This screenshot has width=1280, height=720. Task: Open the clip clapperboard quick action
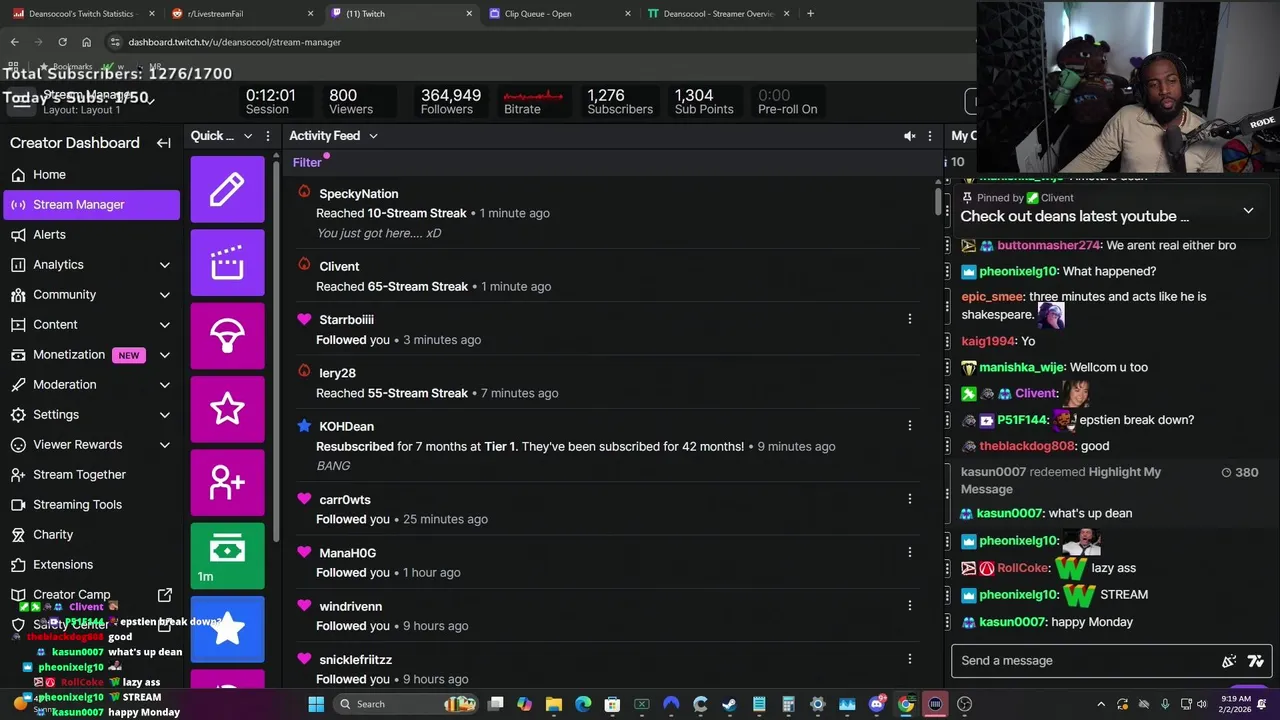pos(227,262)
